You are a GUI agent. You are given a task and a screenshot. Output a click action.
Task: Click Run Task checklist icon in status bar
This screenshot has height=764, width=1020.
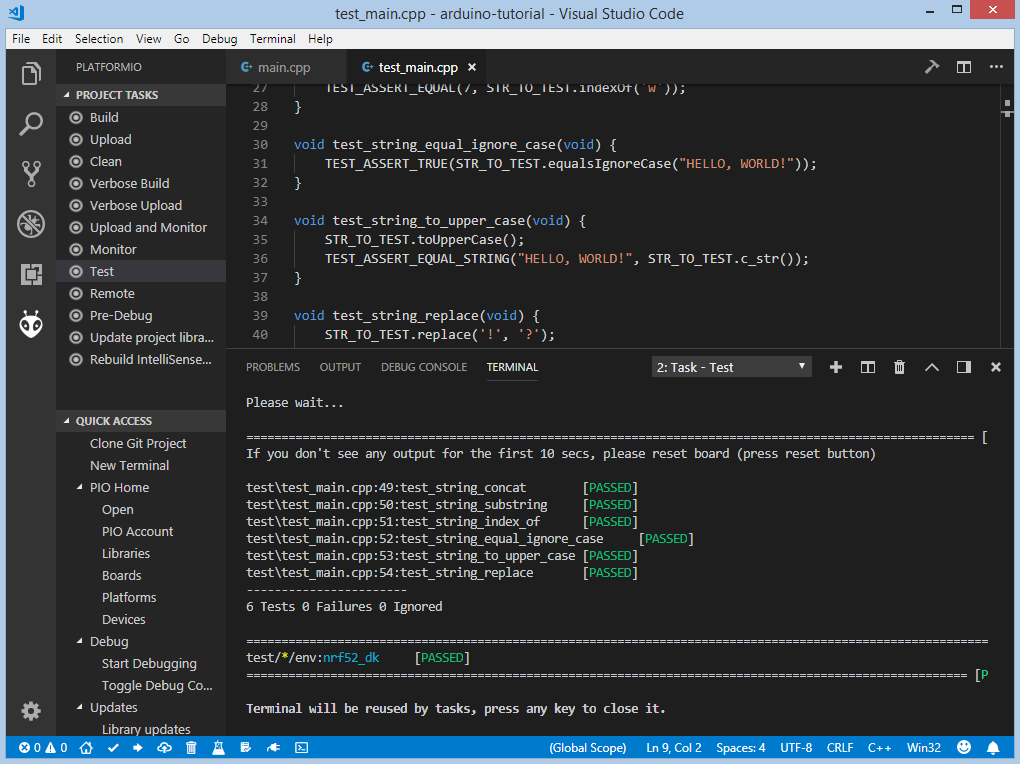point(245,748)
